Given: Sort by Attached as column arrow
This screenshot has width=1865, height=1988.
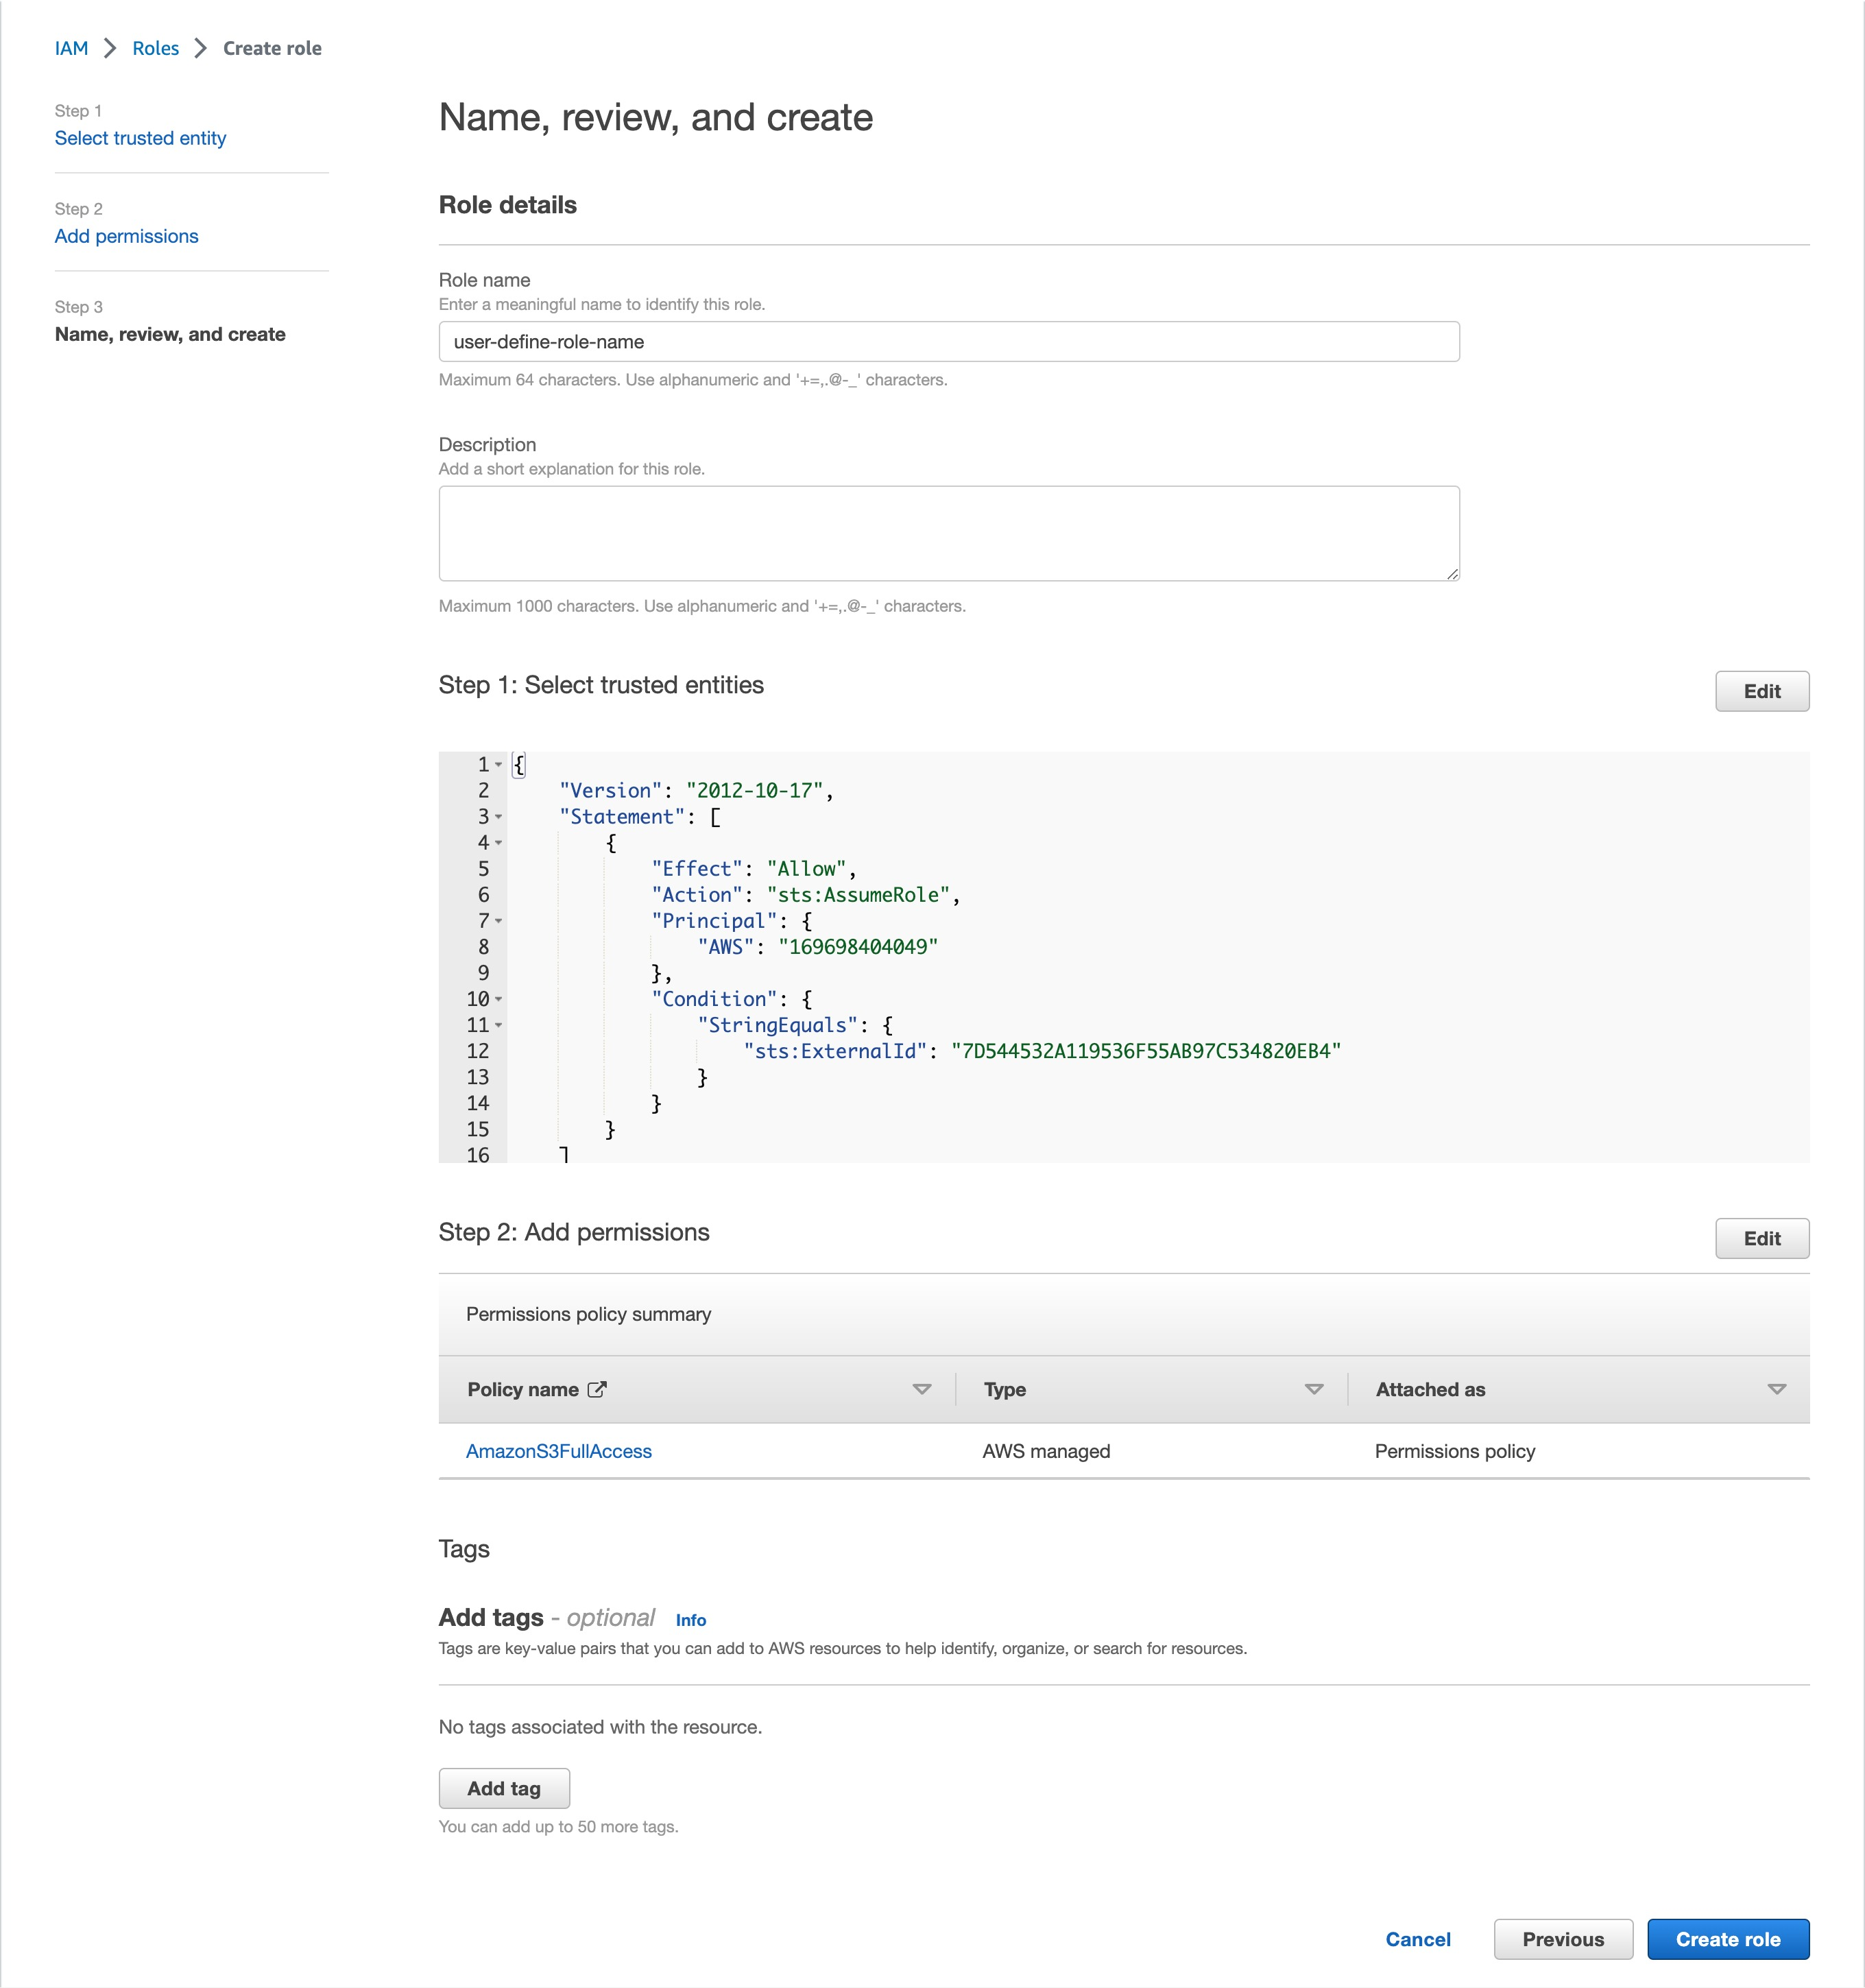Looking at the screenshot, I should pyautogui.click(x=1776, y=1389).
